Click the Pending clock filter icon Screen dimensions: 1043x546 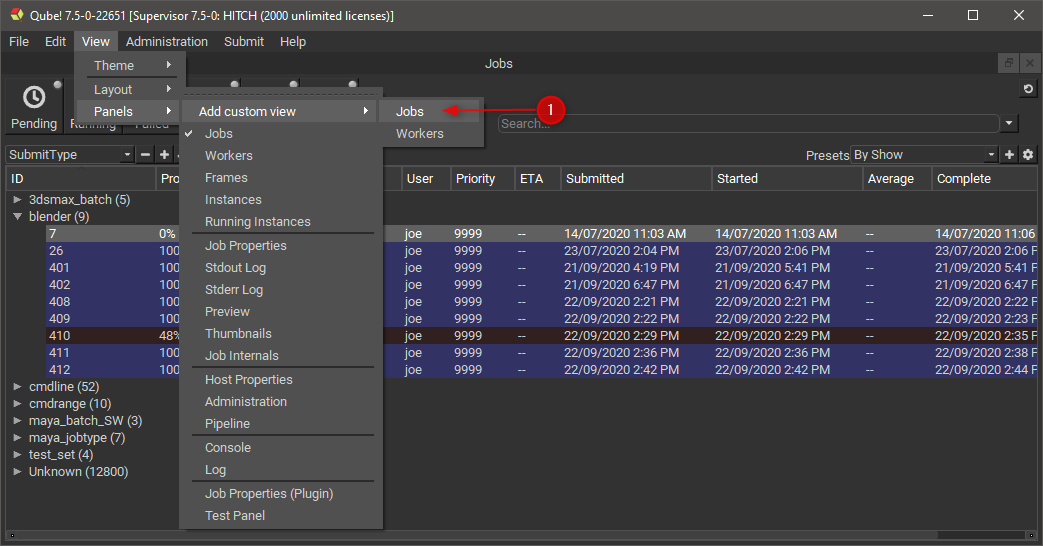[34, 98]
